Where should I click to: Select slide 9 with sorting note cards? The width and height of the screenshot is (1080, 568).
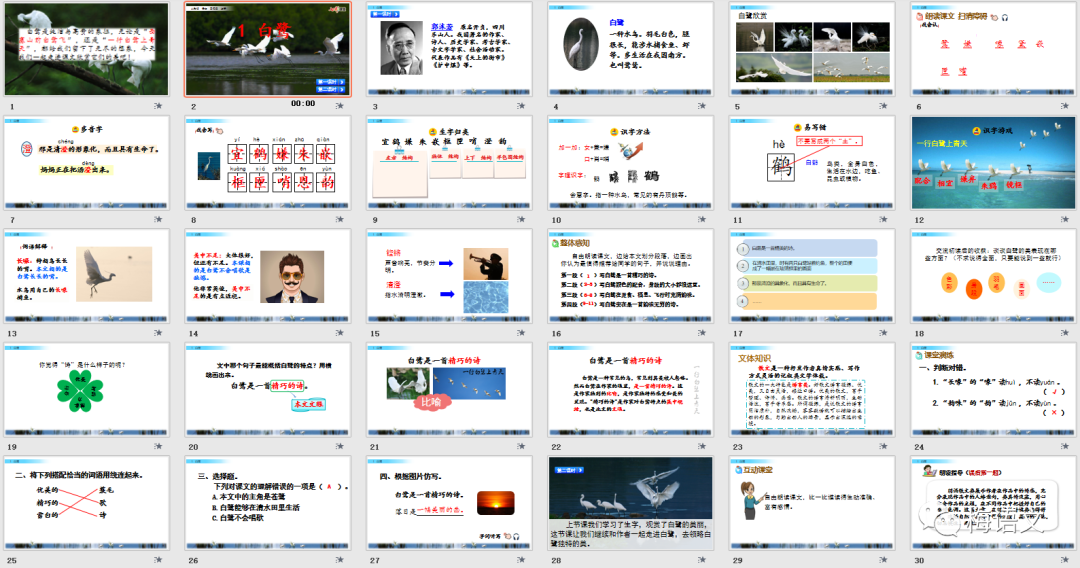pos(449,162)
